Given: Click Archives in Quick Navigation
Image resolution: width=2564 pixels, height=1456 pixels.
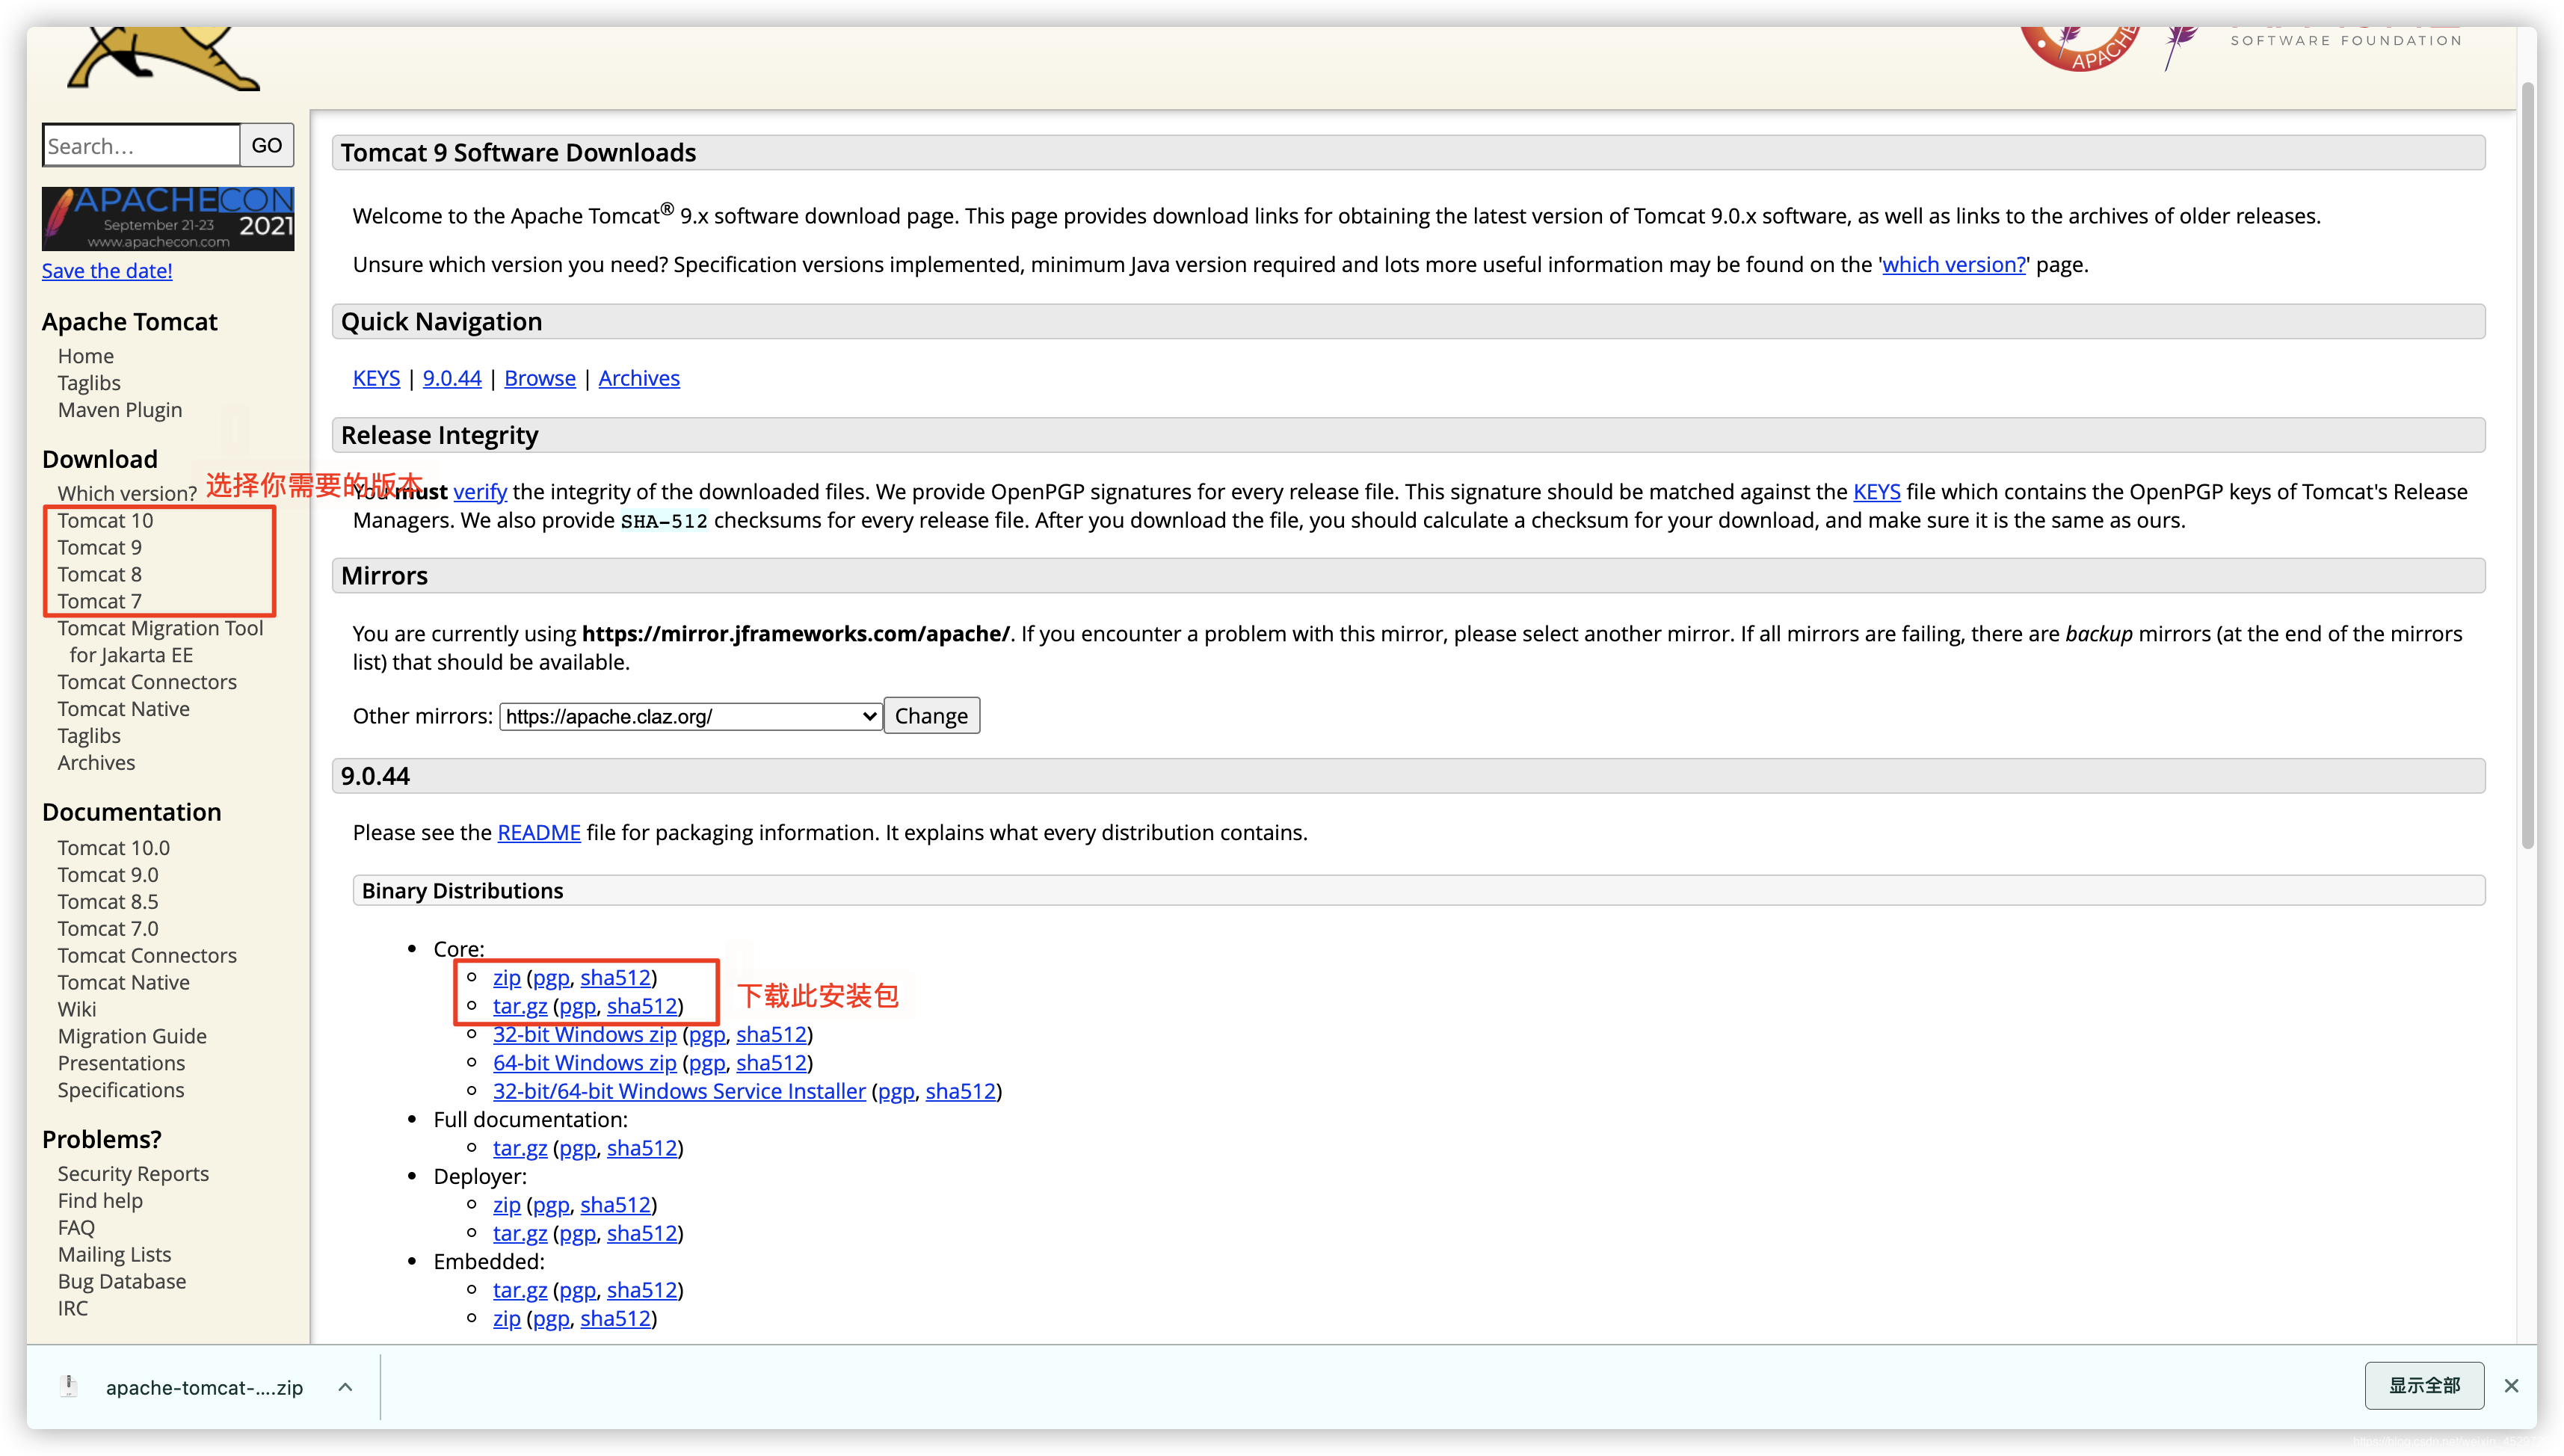Looking at the screenshot, I should [639, 379].
